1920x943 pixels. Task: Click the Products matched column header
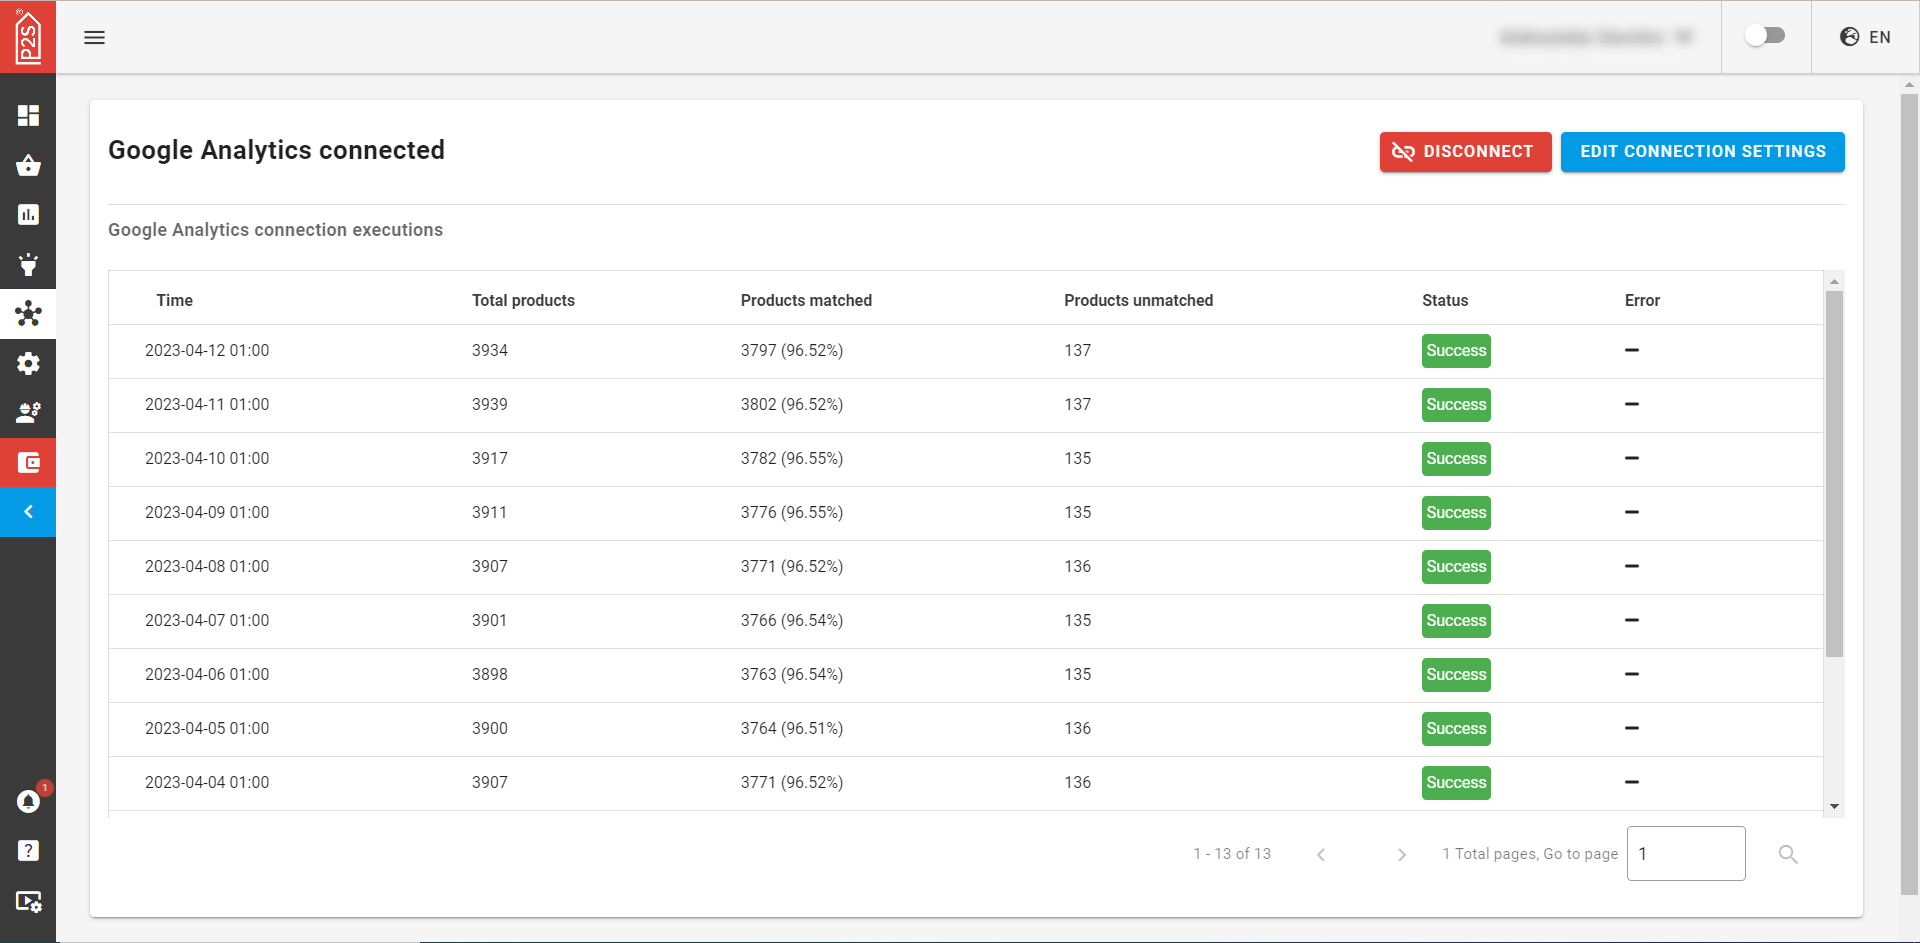coord(806,300)
